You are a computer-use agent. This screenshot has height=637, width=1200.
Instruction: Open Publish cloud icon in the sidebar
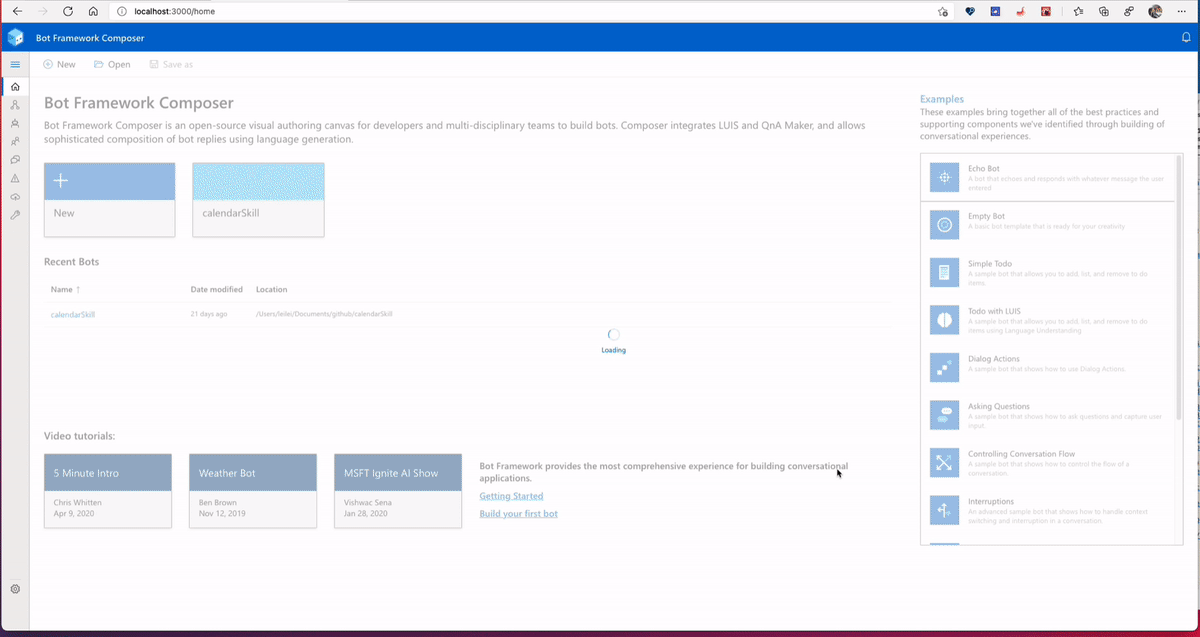click(x=15, y=197)
